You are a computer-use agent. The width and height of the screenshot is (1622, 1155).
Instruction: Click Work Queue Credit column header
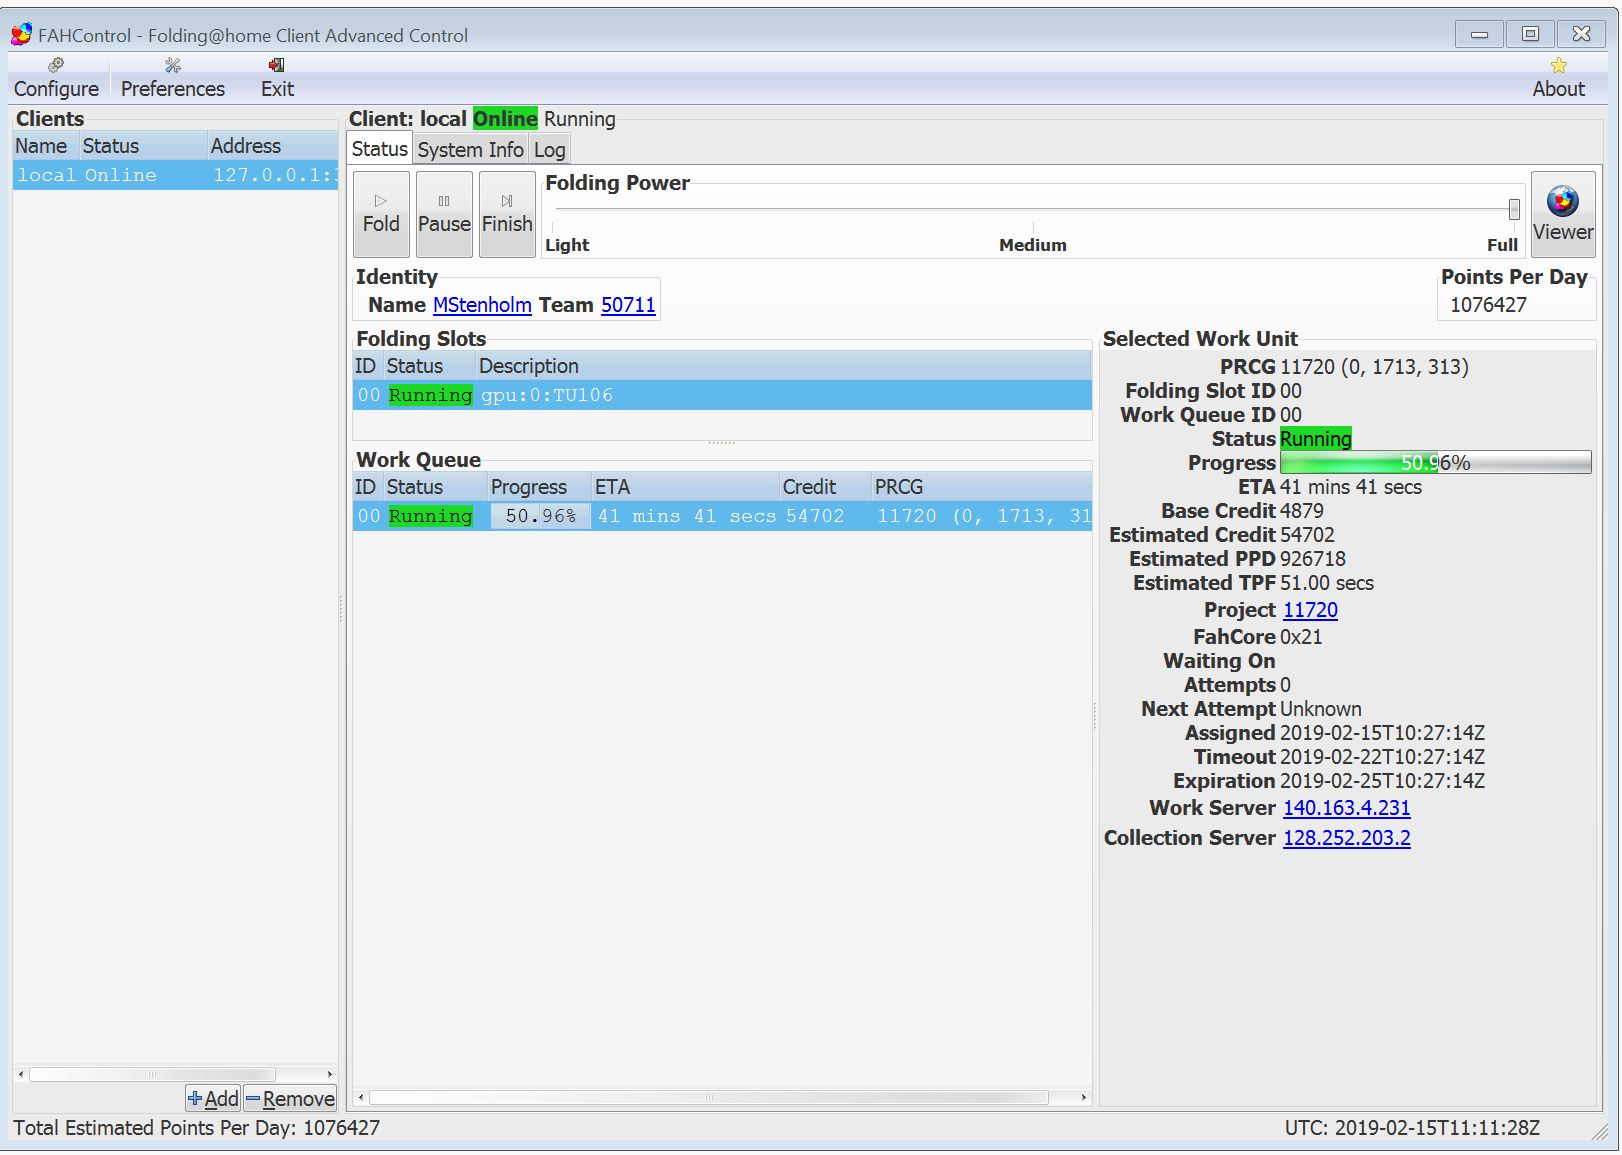(824, 487)
